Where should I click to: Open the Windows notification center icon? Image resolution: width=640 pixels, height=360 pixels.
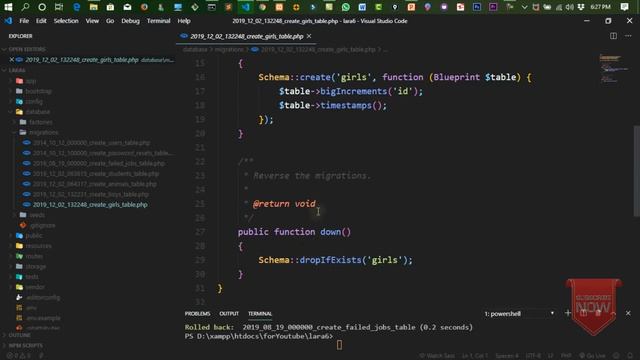(x=624, y=7)
